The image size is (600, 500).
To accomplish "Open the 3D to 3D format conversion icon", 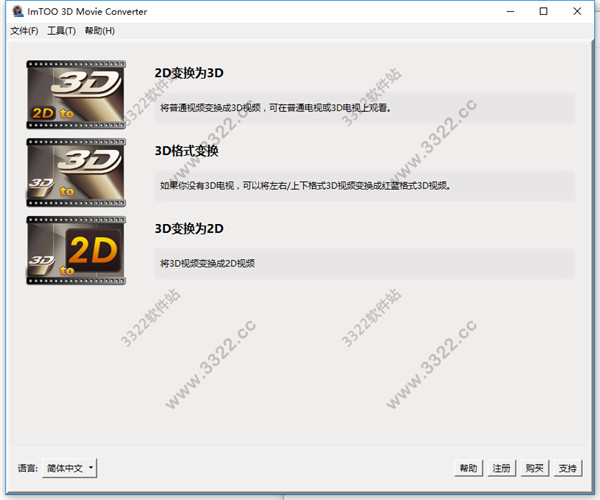I will click(x=76, y=173).
